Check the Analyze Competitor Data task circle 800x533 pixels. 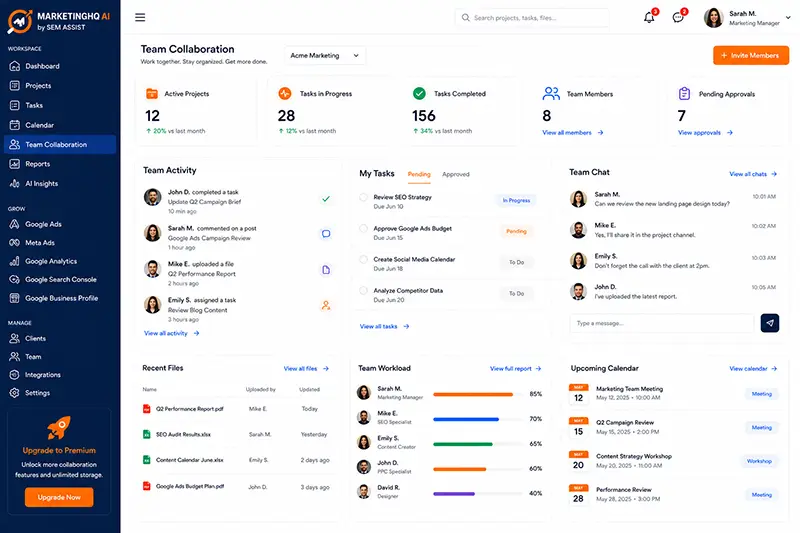click(363, 291)
